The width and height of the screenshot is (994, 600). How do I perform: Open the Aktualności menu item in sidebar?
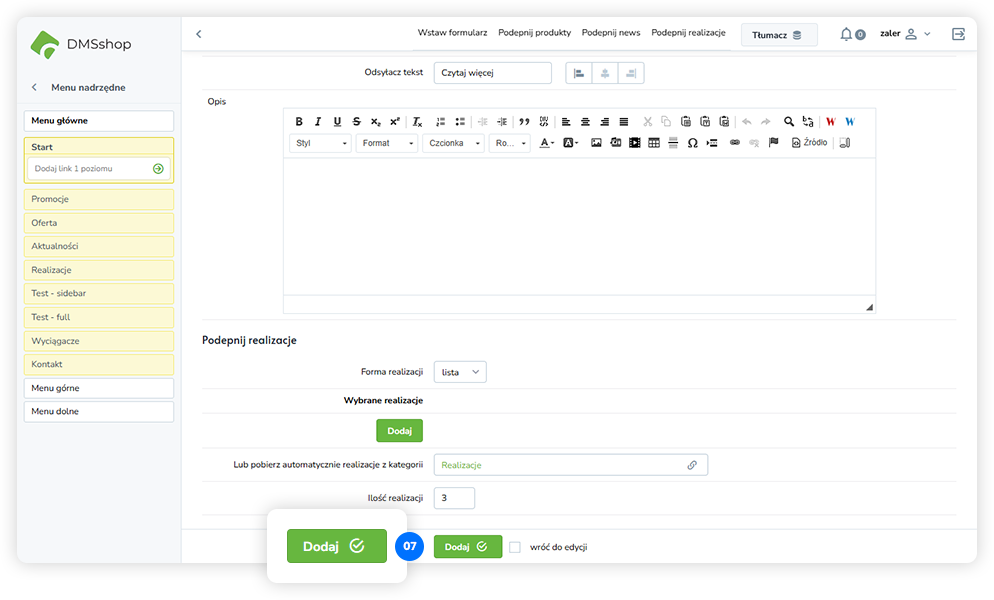(98, 246)
